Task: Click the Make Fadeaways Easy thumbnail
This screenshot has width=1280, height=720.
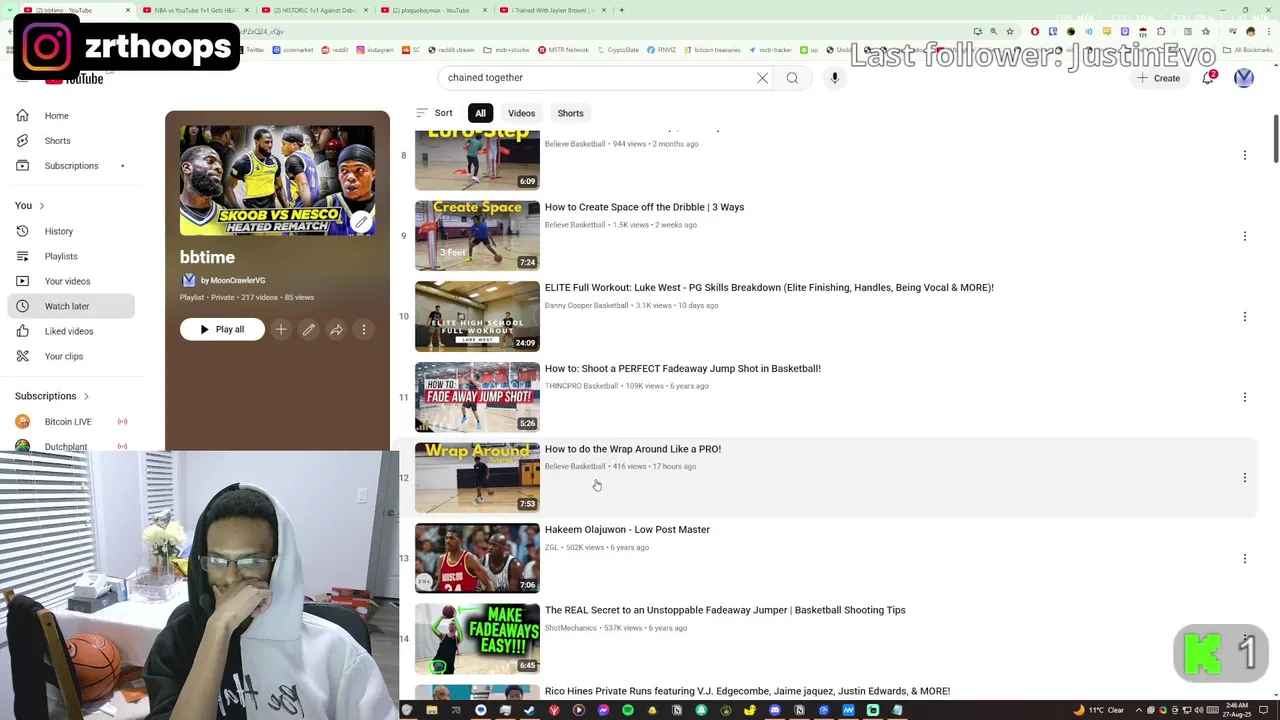Action: pyautogui.click(x=477, y=639)
